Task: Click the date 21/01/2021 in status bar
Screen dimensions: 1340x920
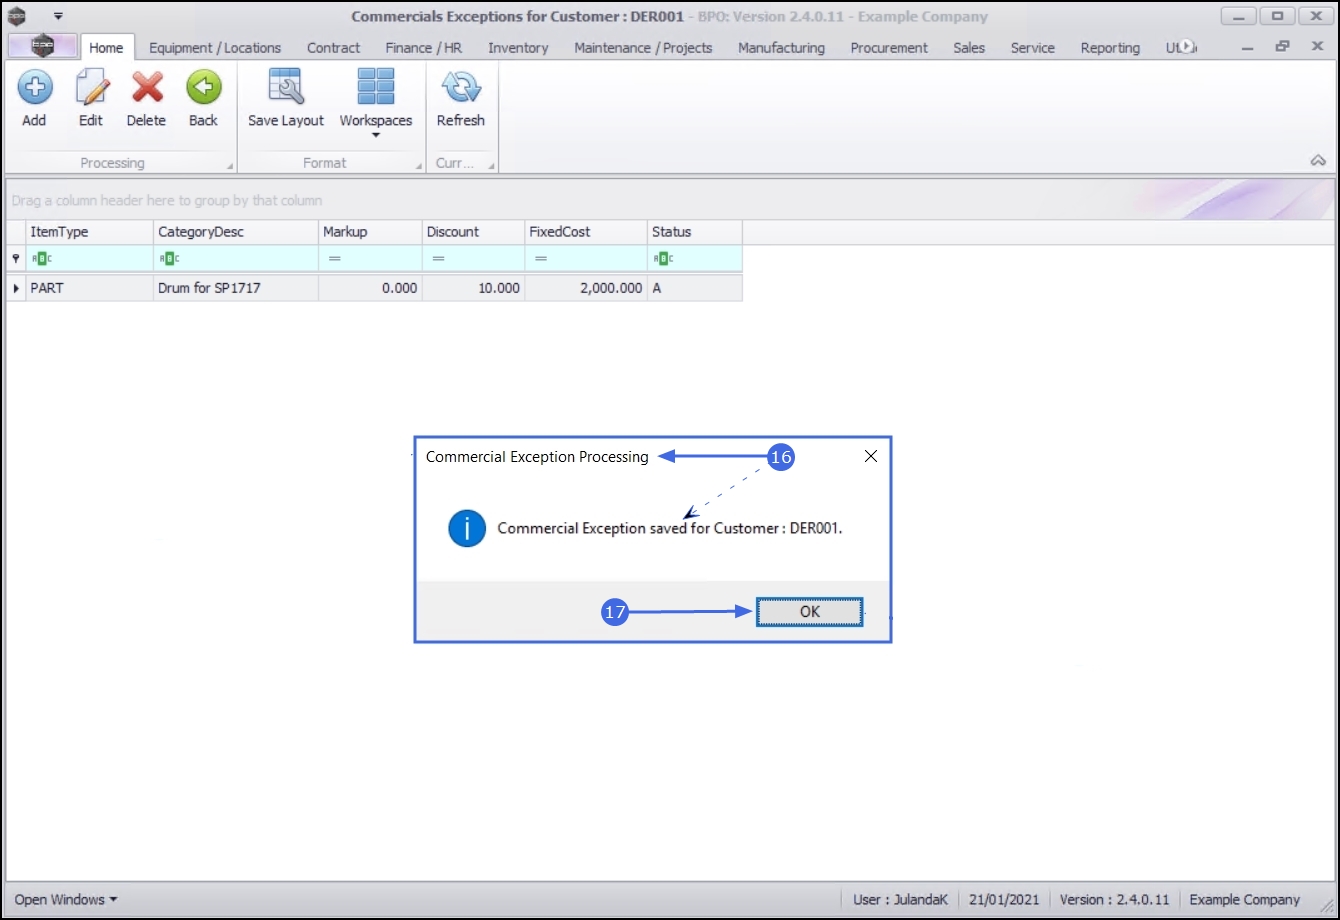Action: pos(1003,899)
